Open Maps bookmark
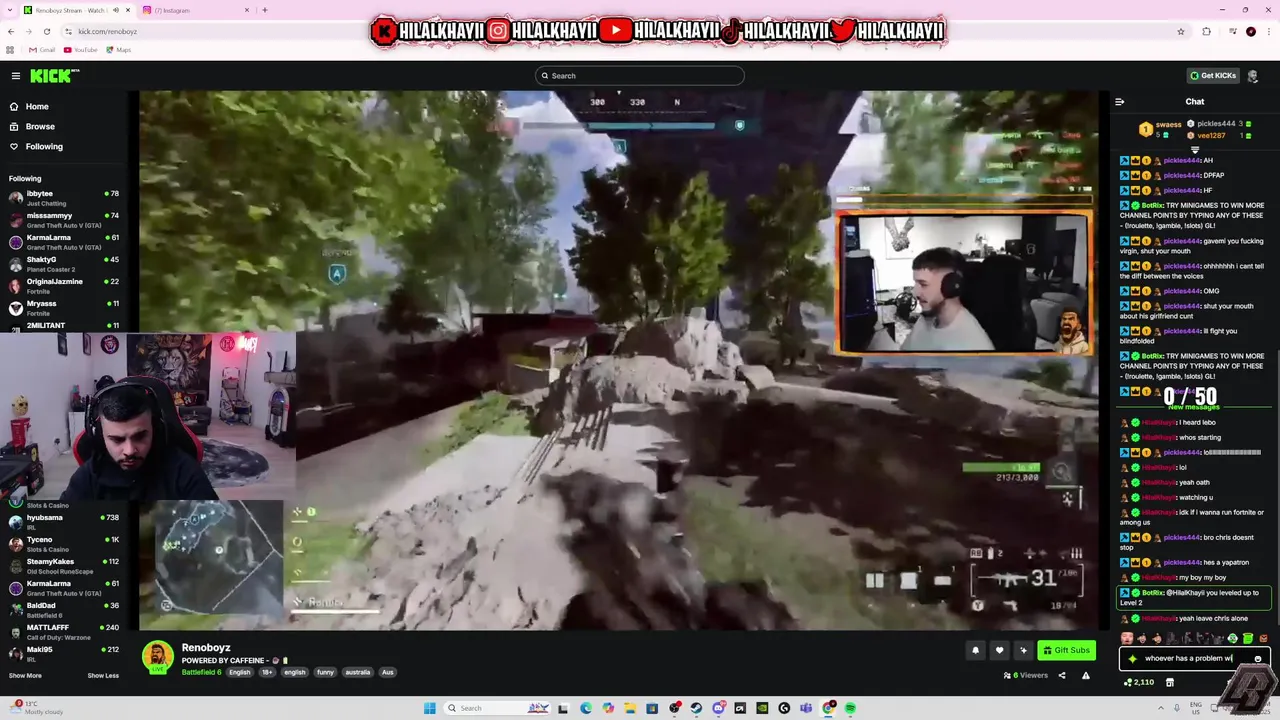1280x720 pixels. [x=119, y=50]
